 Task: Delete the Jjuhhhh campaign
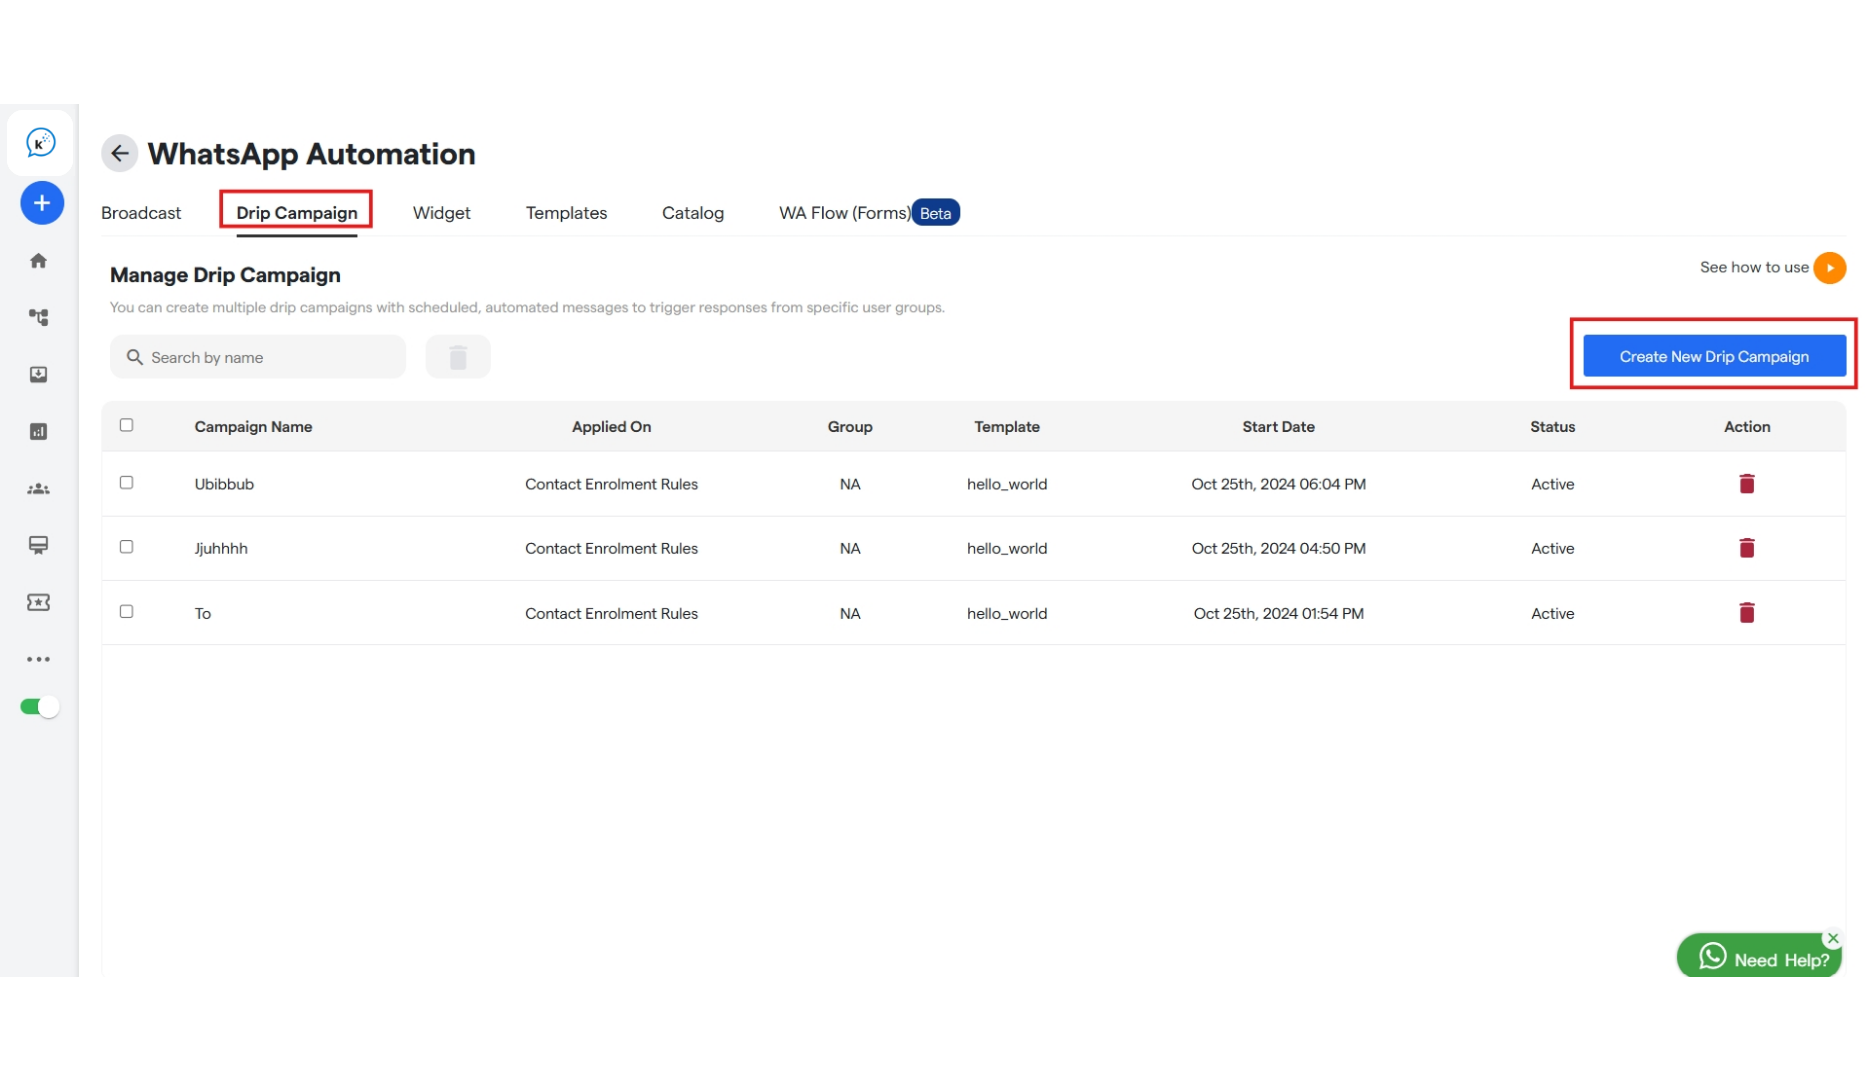click(x=1747, y=548)
